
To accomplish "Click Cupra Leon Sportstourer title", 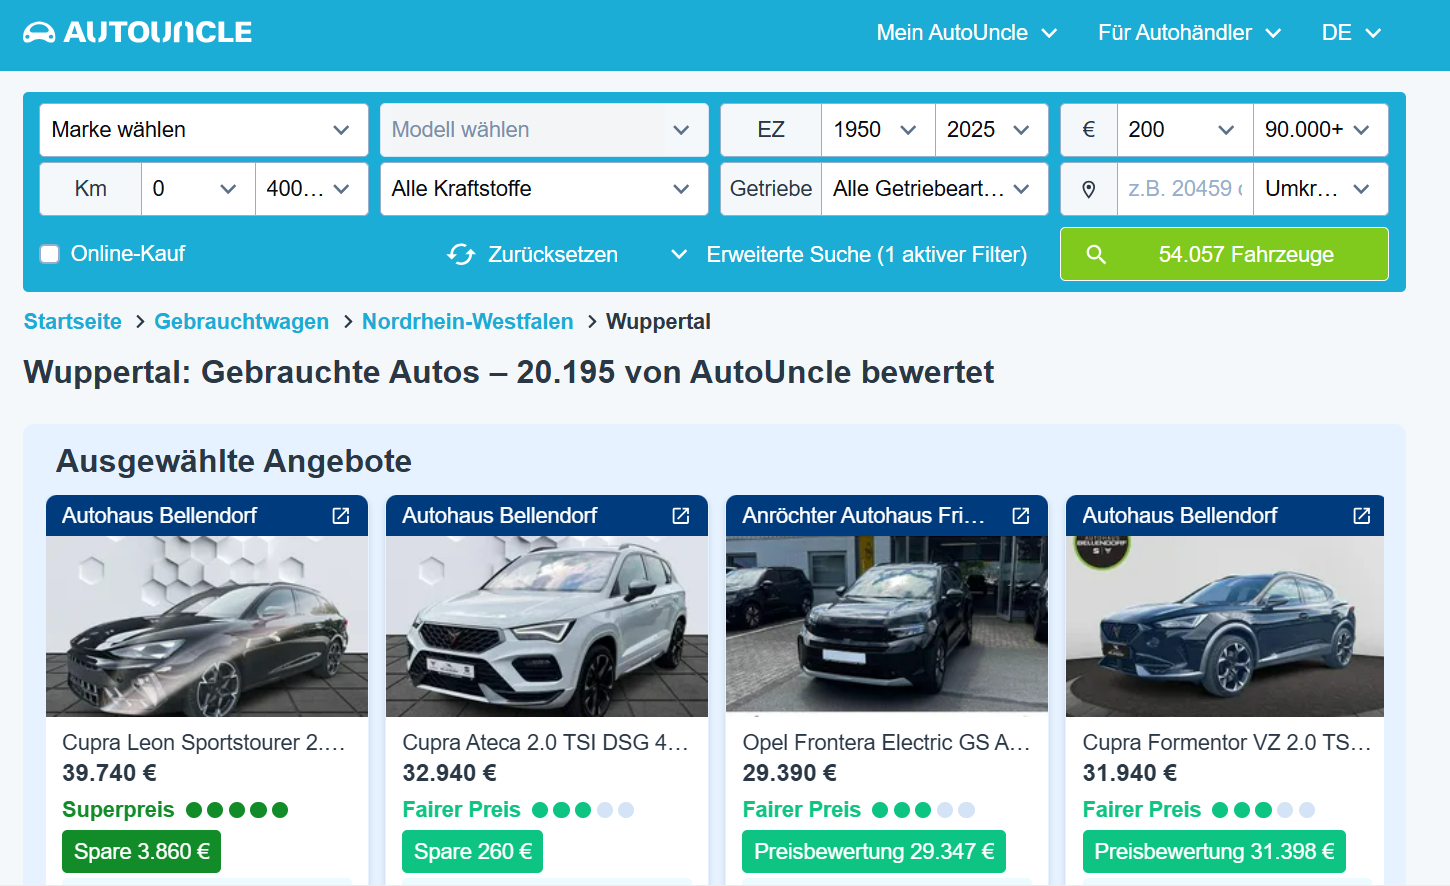I will [204, 743].
